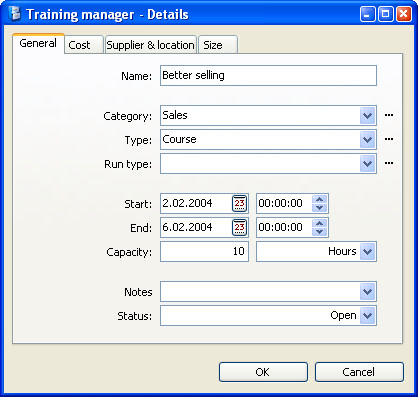
Task: Click the Training manager title bar icon
Action: point(15,14)
